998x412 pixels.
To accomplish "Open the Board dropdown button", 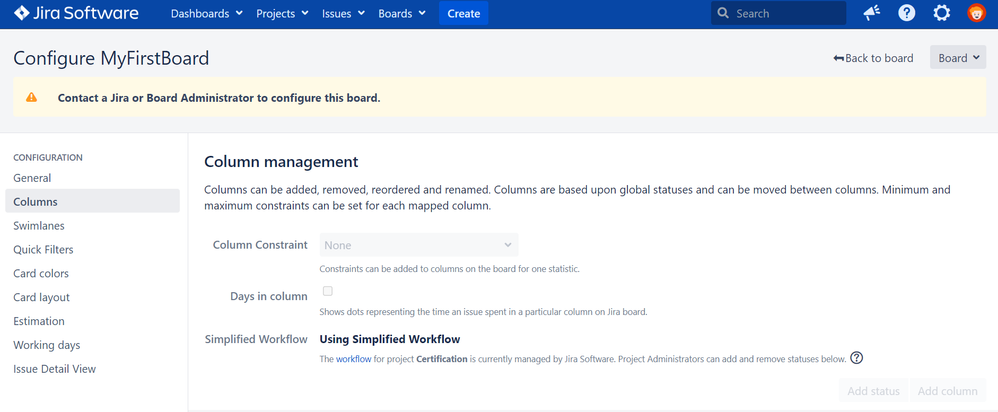I will pyautogui.click(x=958, y=58).
